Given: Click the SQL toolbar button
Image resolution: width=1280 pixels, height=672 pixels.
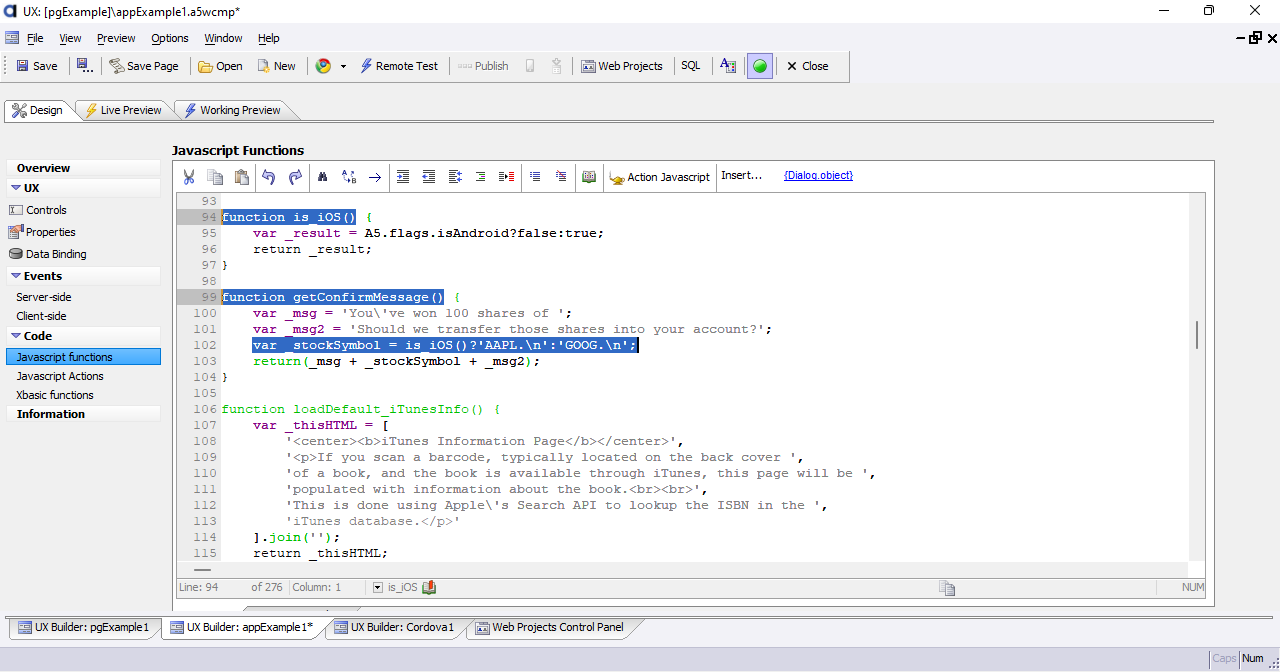Looking at the screenshot, I should (x=691, y=66).
